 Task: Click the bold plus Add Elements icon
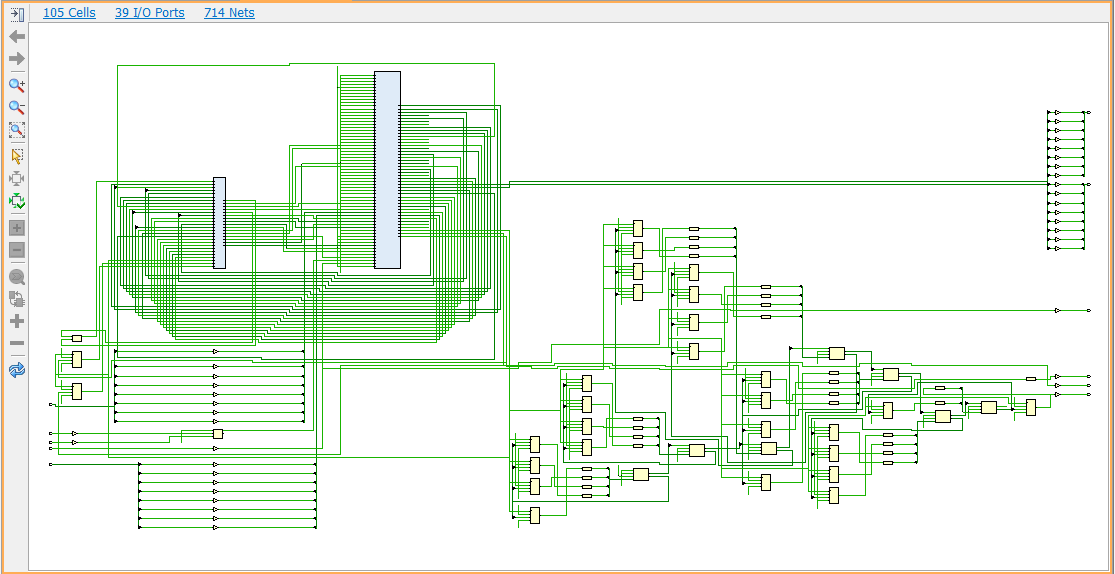click(16, 321)
